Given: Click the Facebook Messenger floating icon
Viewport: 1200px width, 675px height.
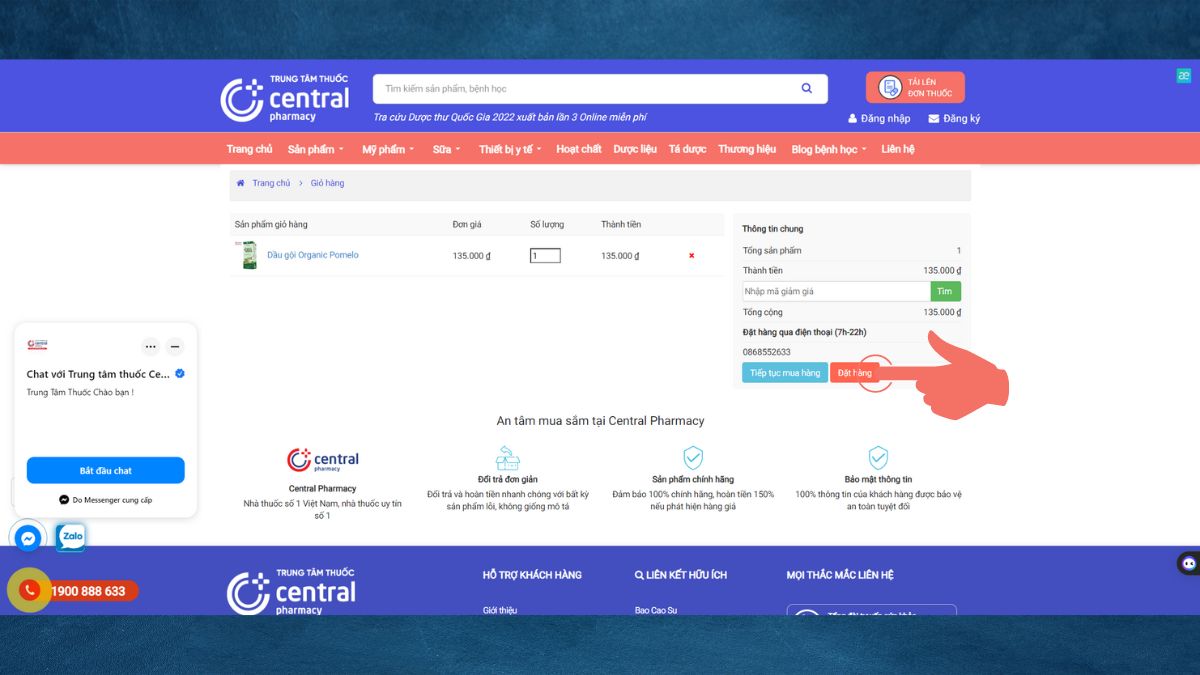Looking at the screenshot, I should point(29,538).
